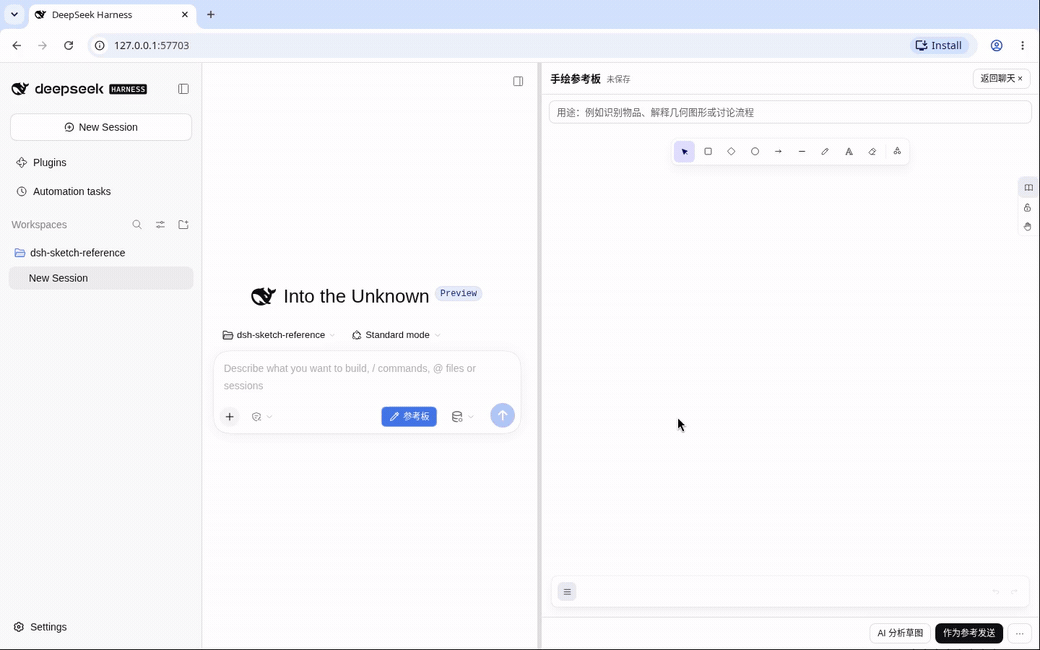Open workspace filter sliders icon

[x=161, y=225]
